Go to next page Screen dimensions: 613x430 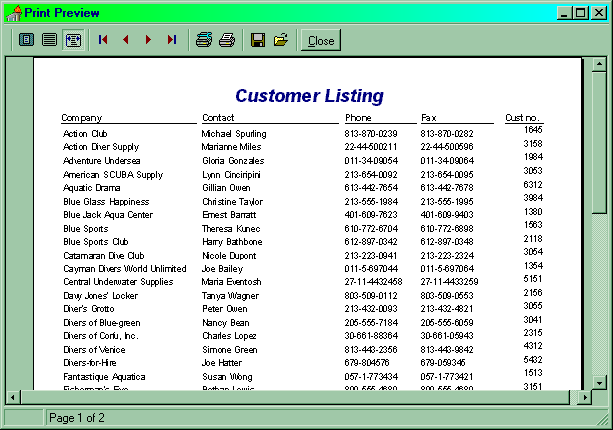click(x=149, y=40)
